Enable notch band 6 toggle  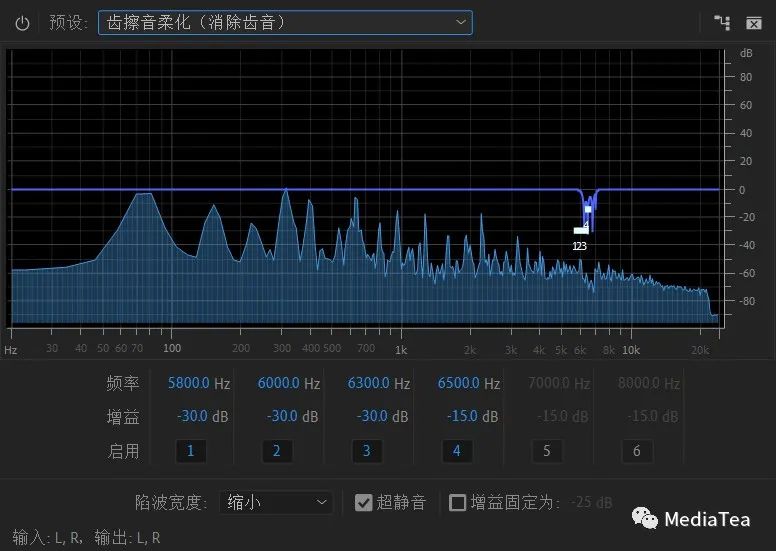(637, 451)
